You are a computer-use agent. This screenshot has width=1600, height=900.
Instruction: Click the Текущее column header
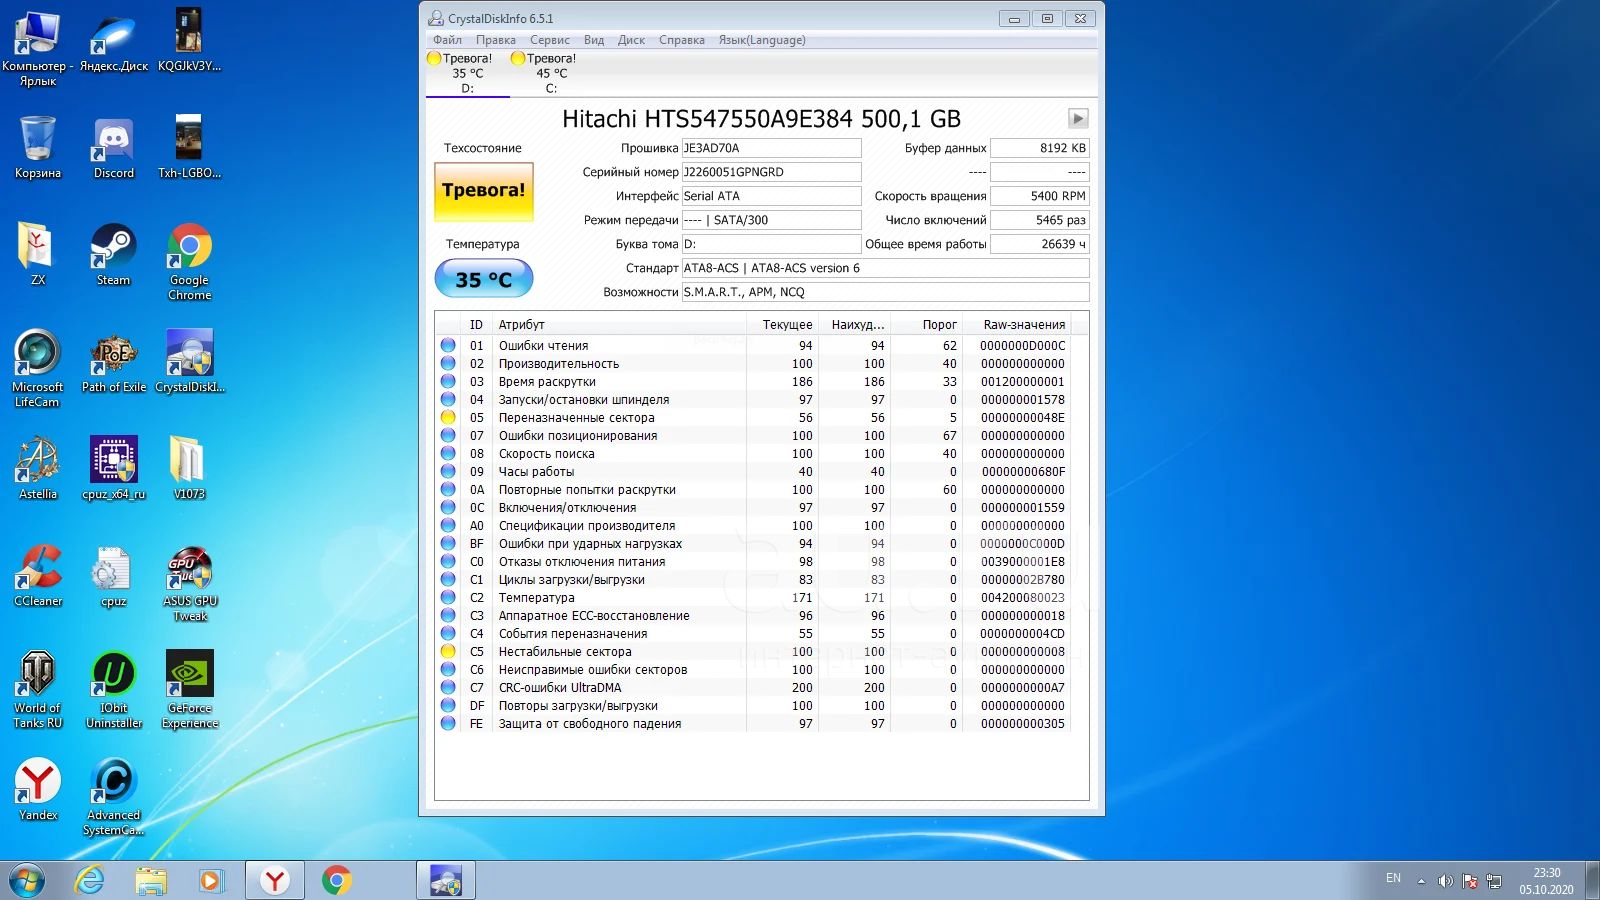pyautogui.click(x=782, y=325)
